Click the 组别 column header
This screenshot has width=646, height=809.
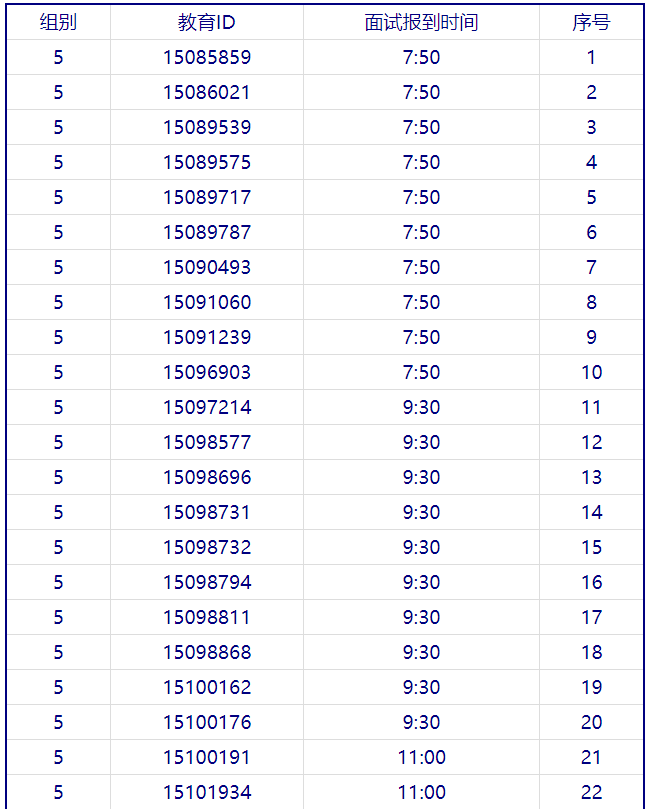58,23
